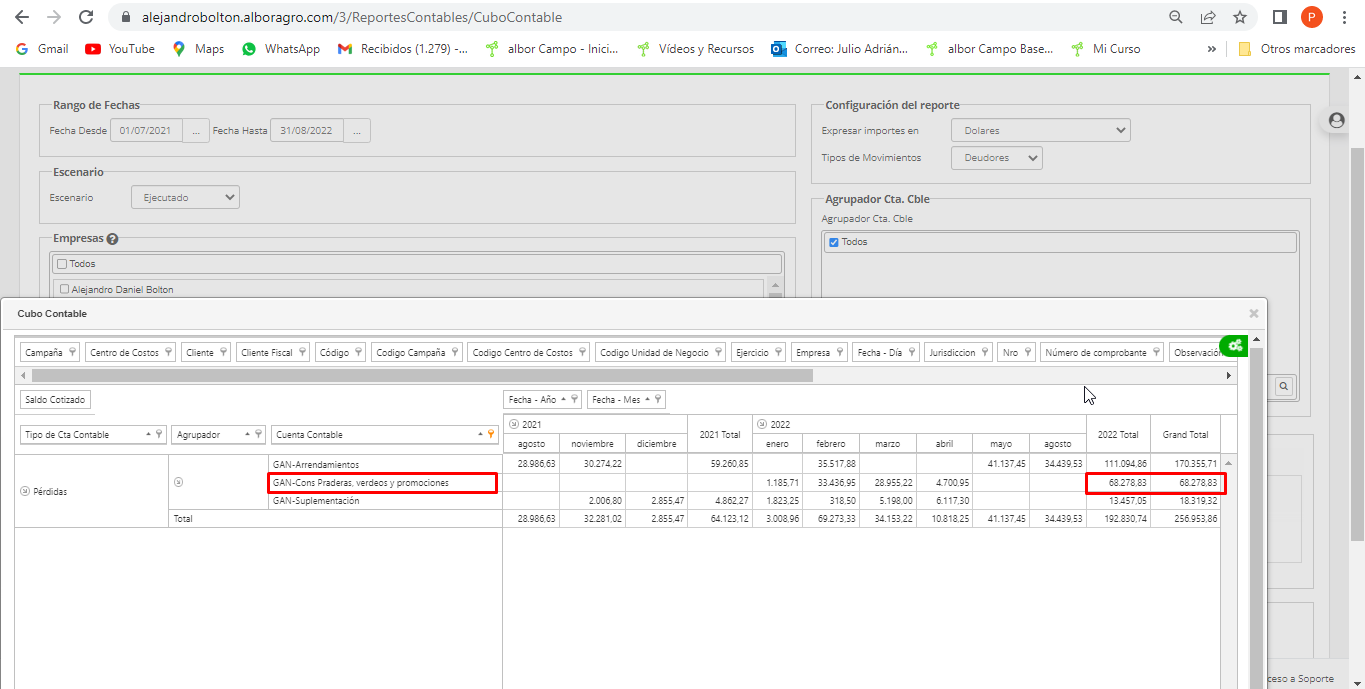The width and height of the screenshot is (1365, 689).
Task: Click the magnifier search icon button
Action: tap(1283, 386)
